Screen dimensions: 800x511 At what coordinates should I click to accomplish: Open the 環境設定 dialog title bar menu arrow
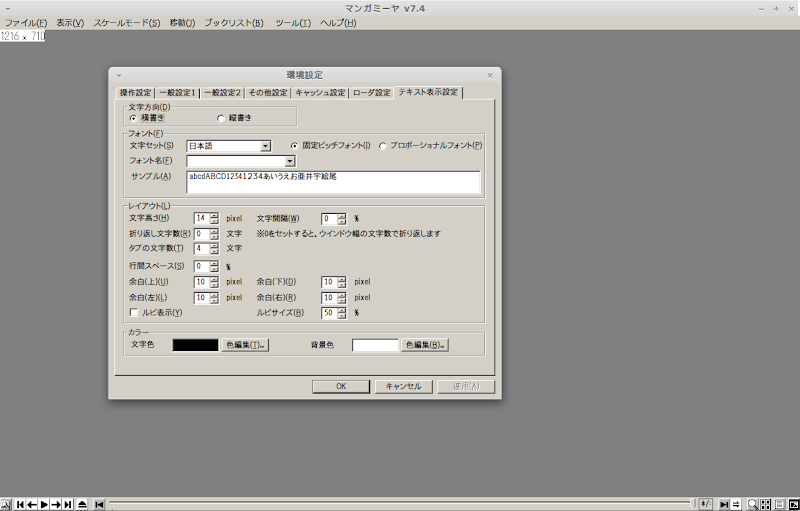point(119,75)
